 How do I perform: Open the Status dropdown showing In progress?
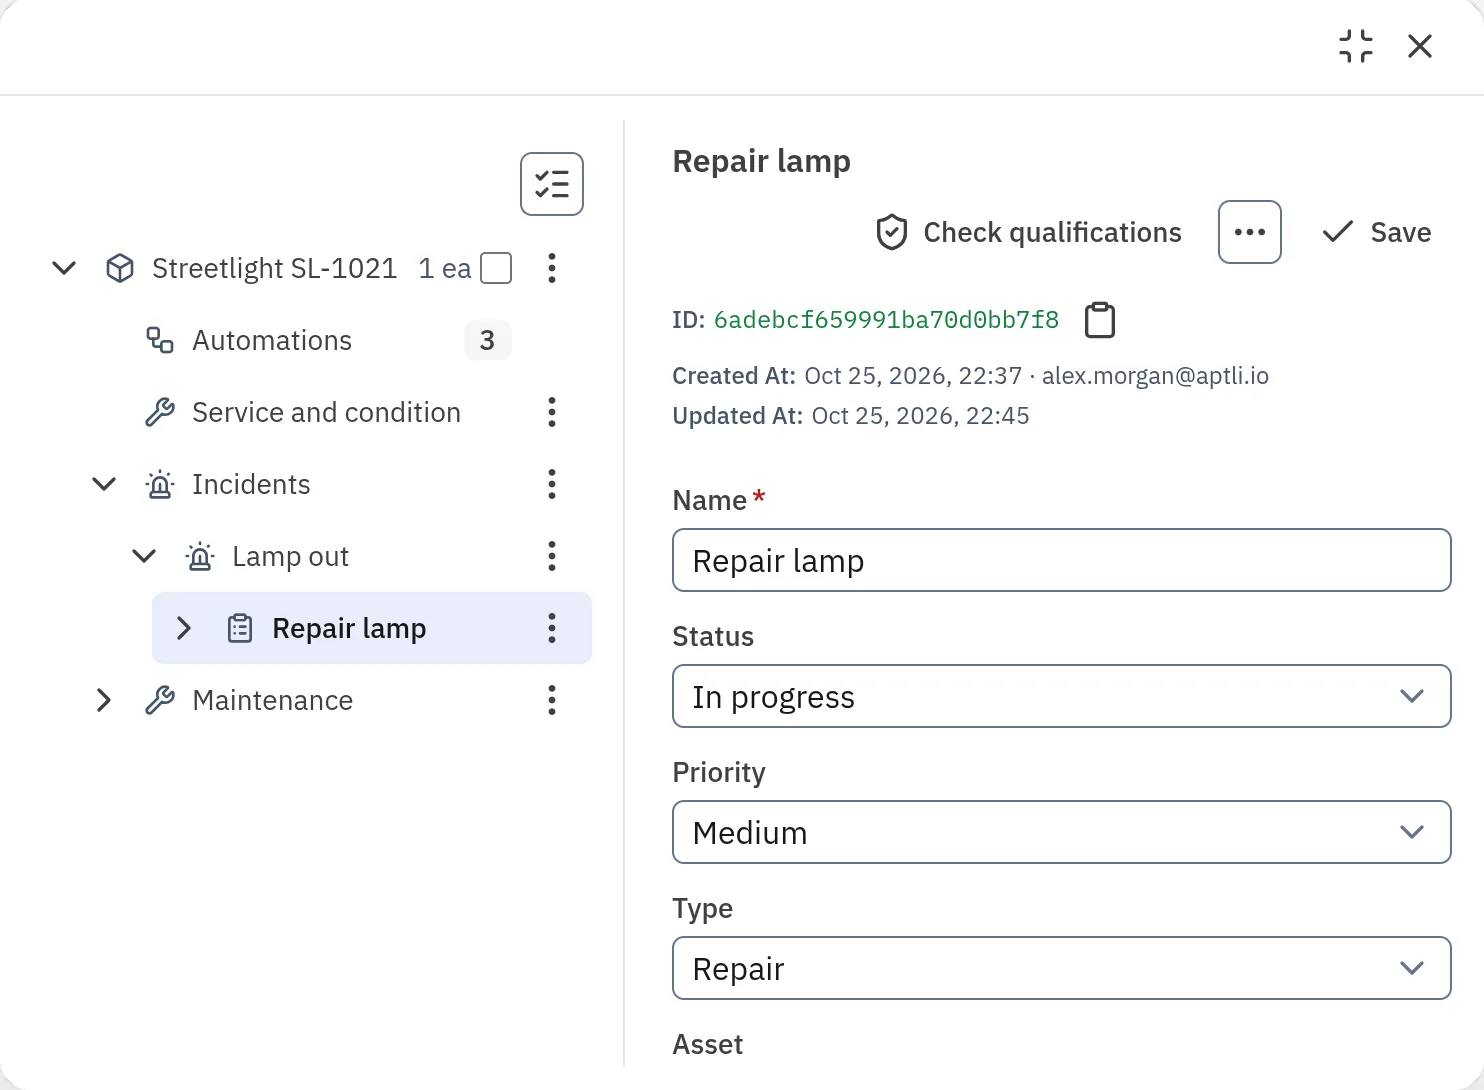coord(1061,696)
